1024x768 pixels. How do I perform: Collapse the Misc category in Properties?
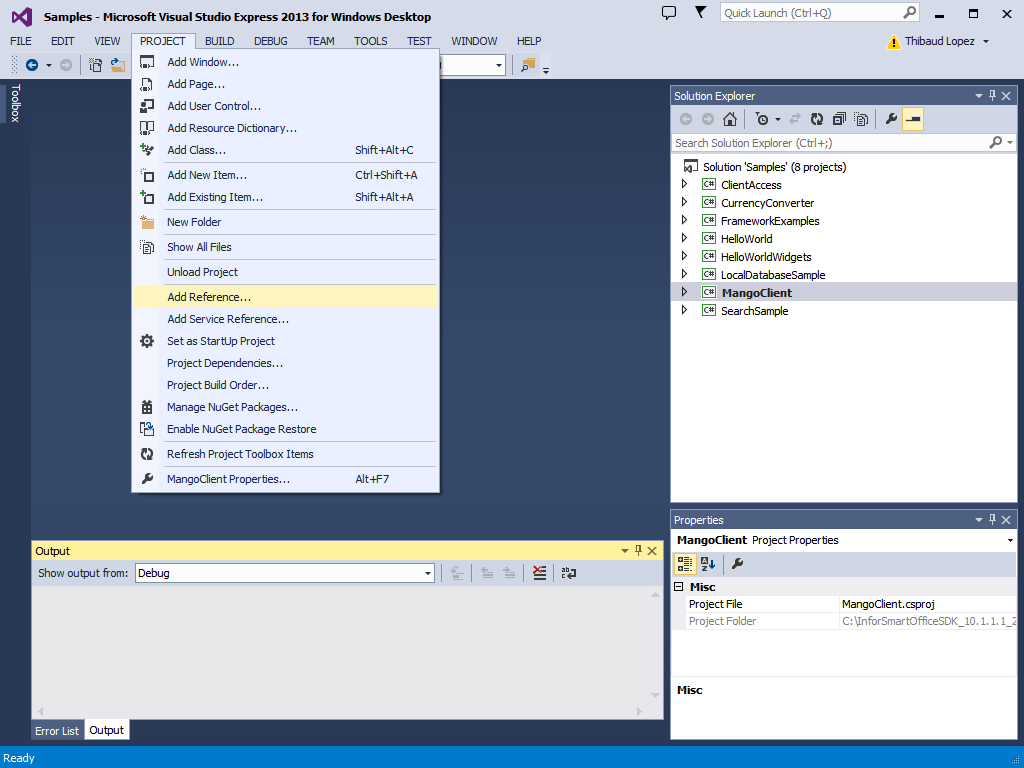coord(679,587)
